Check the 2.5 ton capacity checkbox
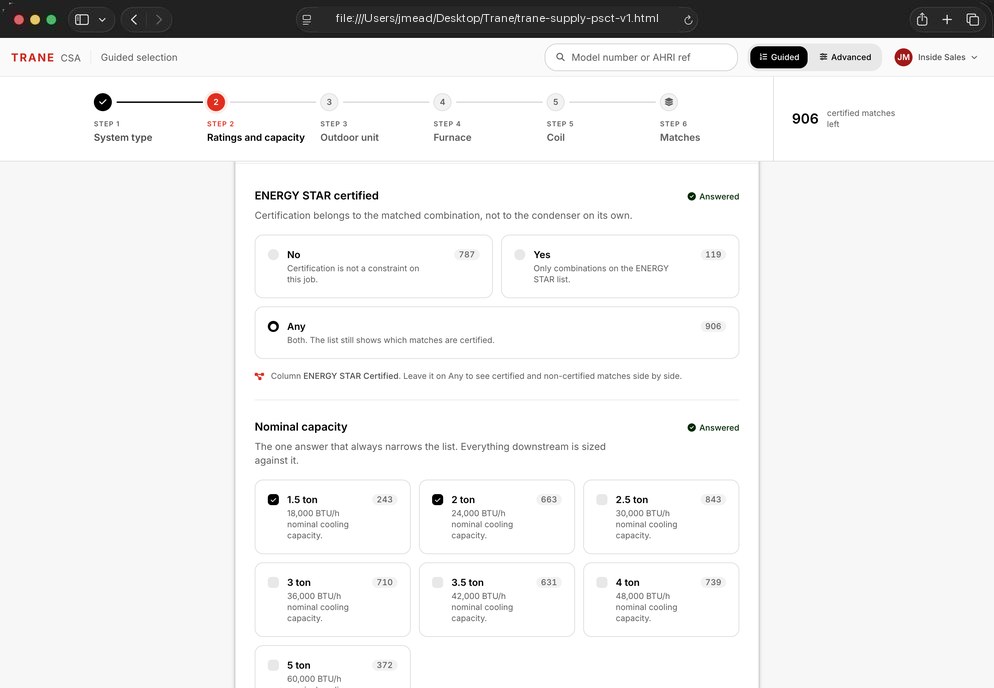The width and height of the screenshot is (994, 688). point(602,500)
